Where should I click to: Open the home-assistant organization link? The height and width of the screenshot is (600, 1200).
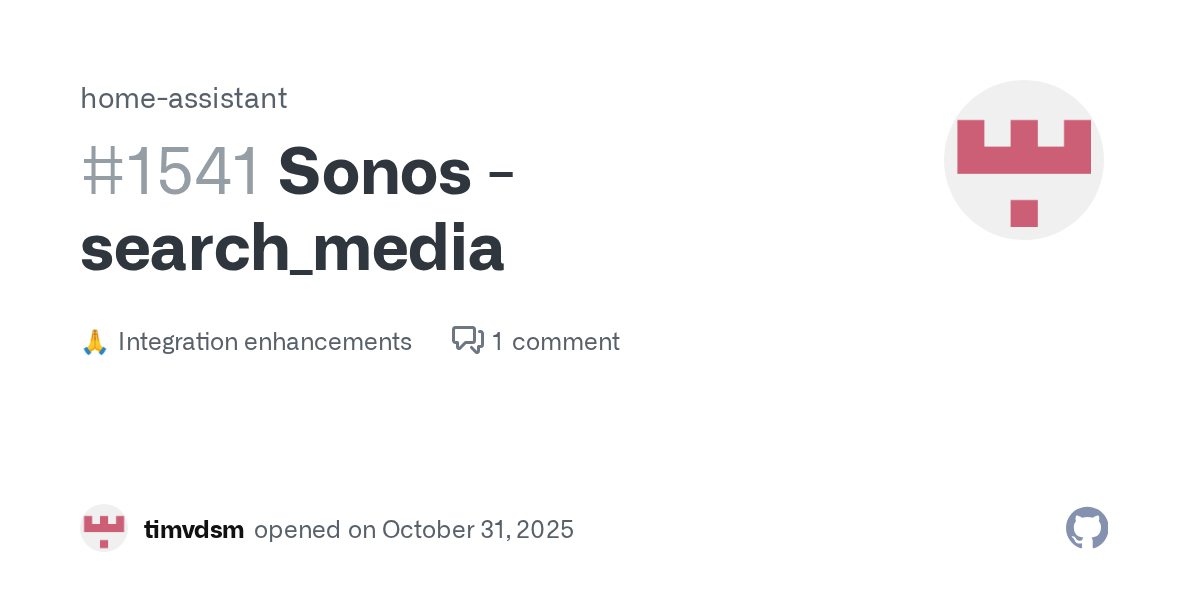point(183,98)
